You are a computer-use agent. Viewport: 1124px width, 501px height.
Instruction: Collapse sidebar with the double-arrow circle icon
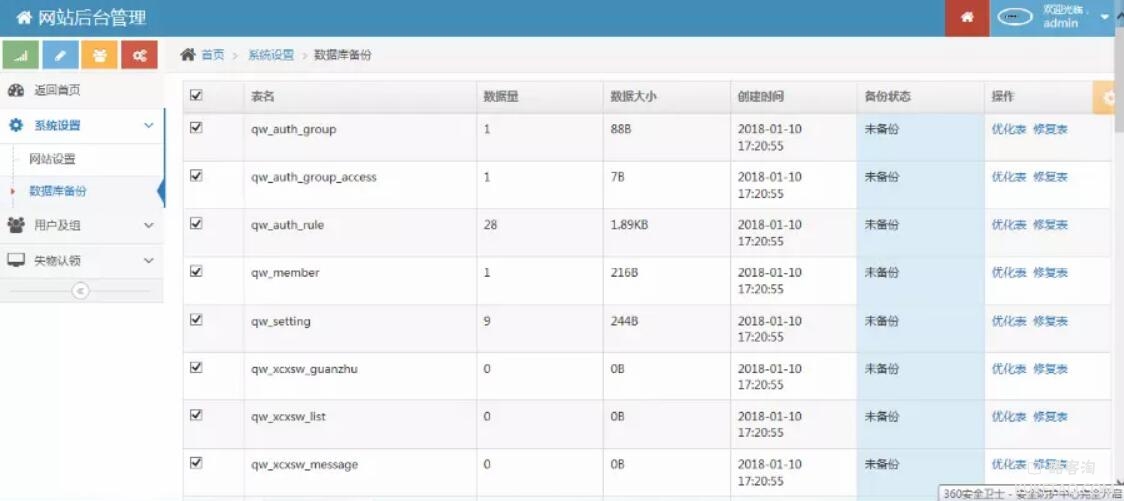[80, 290]
